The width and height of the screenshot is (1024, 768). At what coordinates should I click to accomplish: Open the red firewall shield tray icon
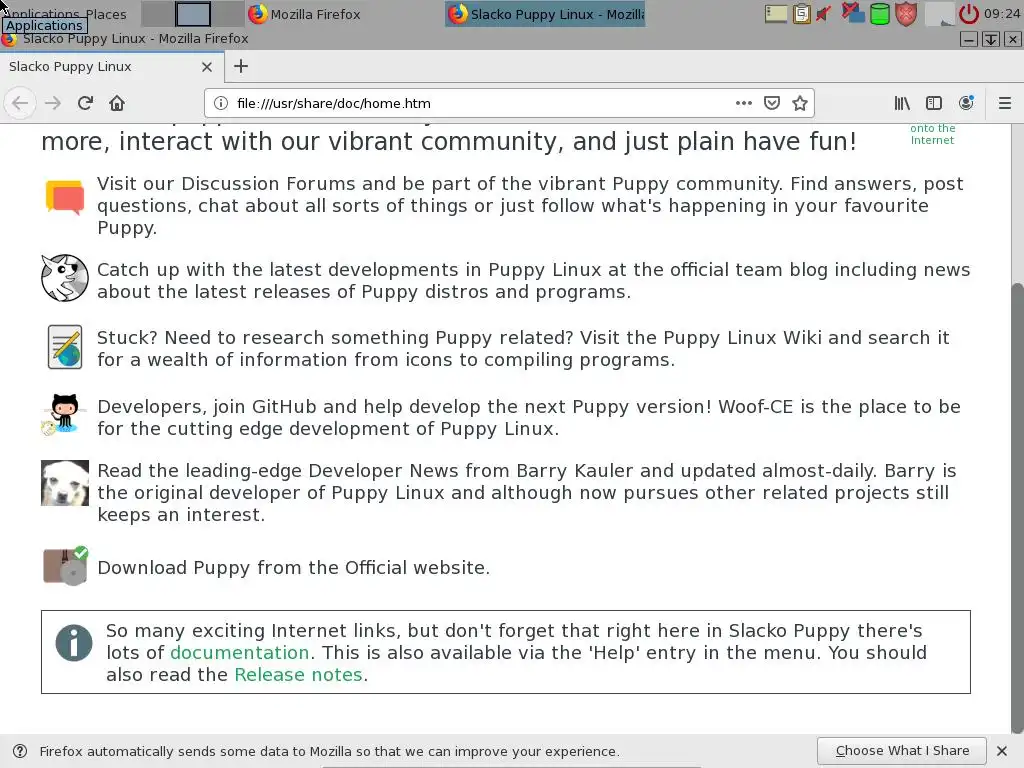(x=906, y=14)
